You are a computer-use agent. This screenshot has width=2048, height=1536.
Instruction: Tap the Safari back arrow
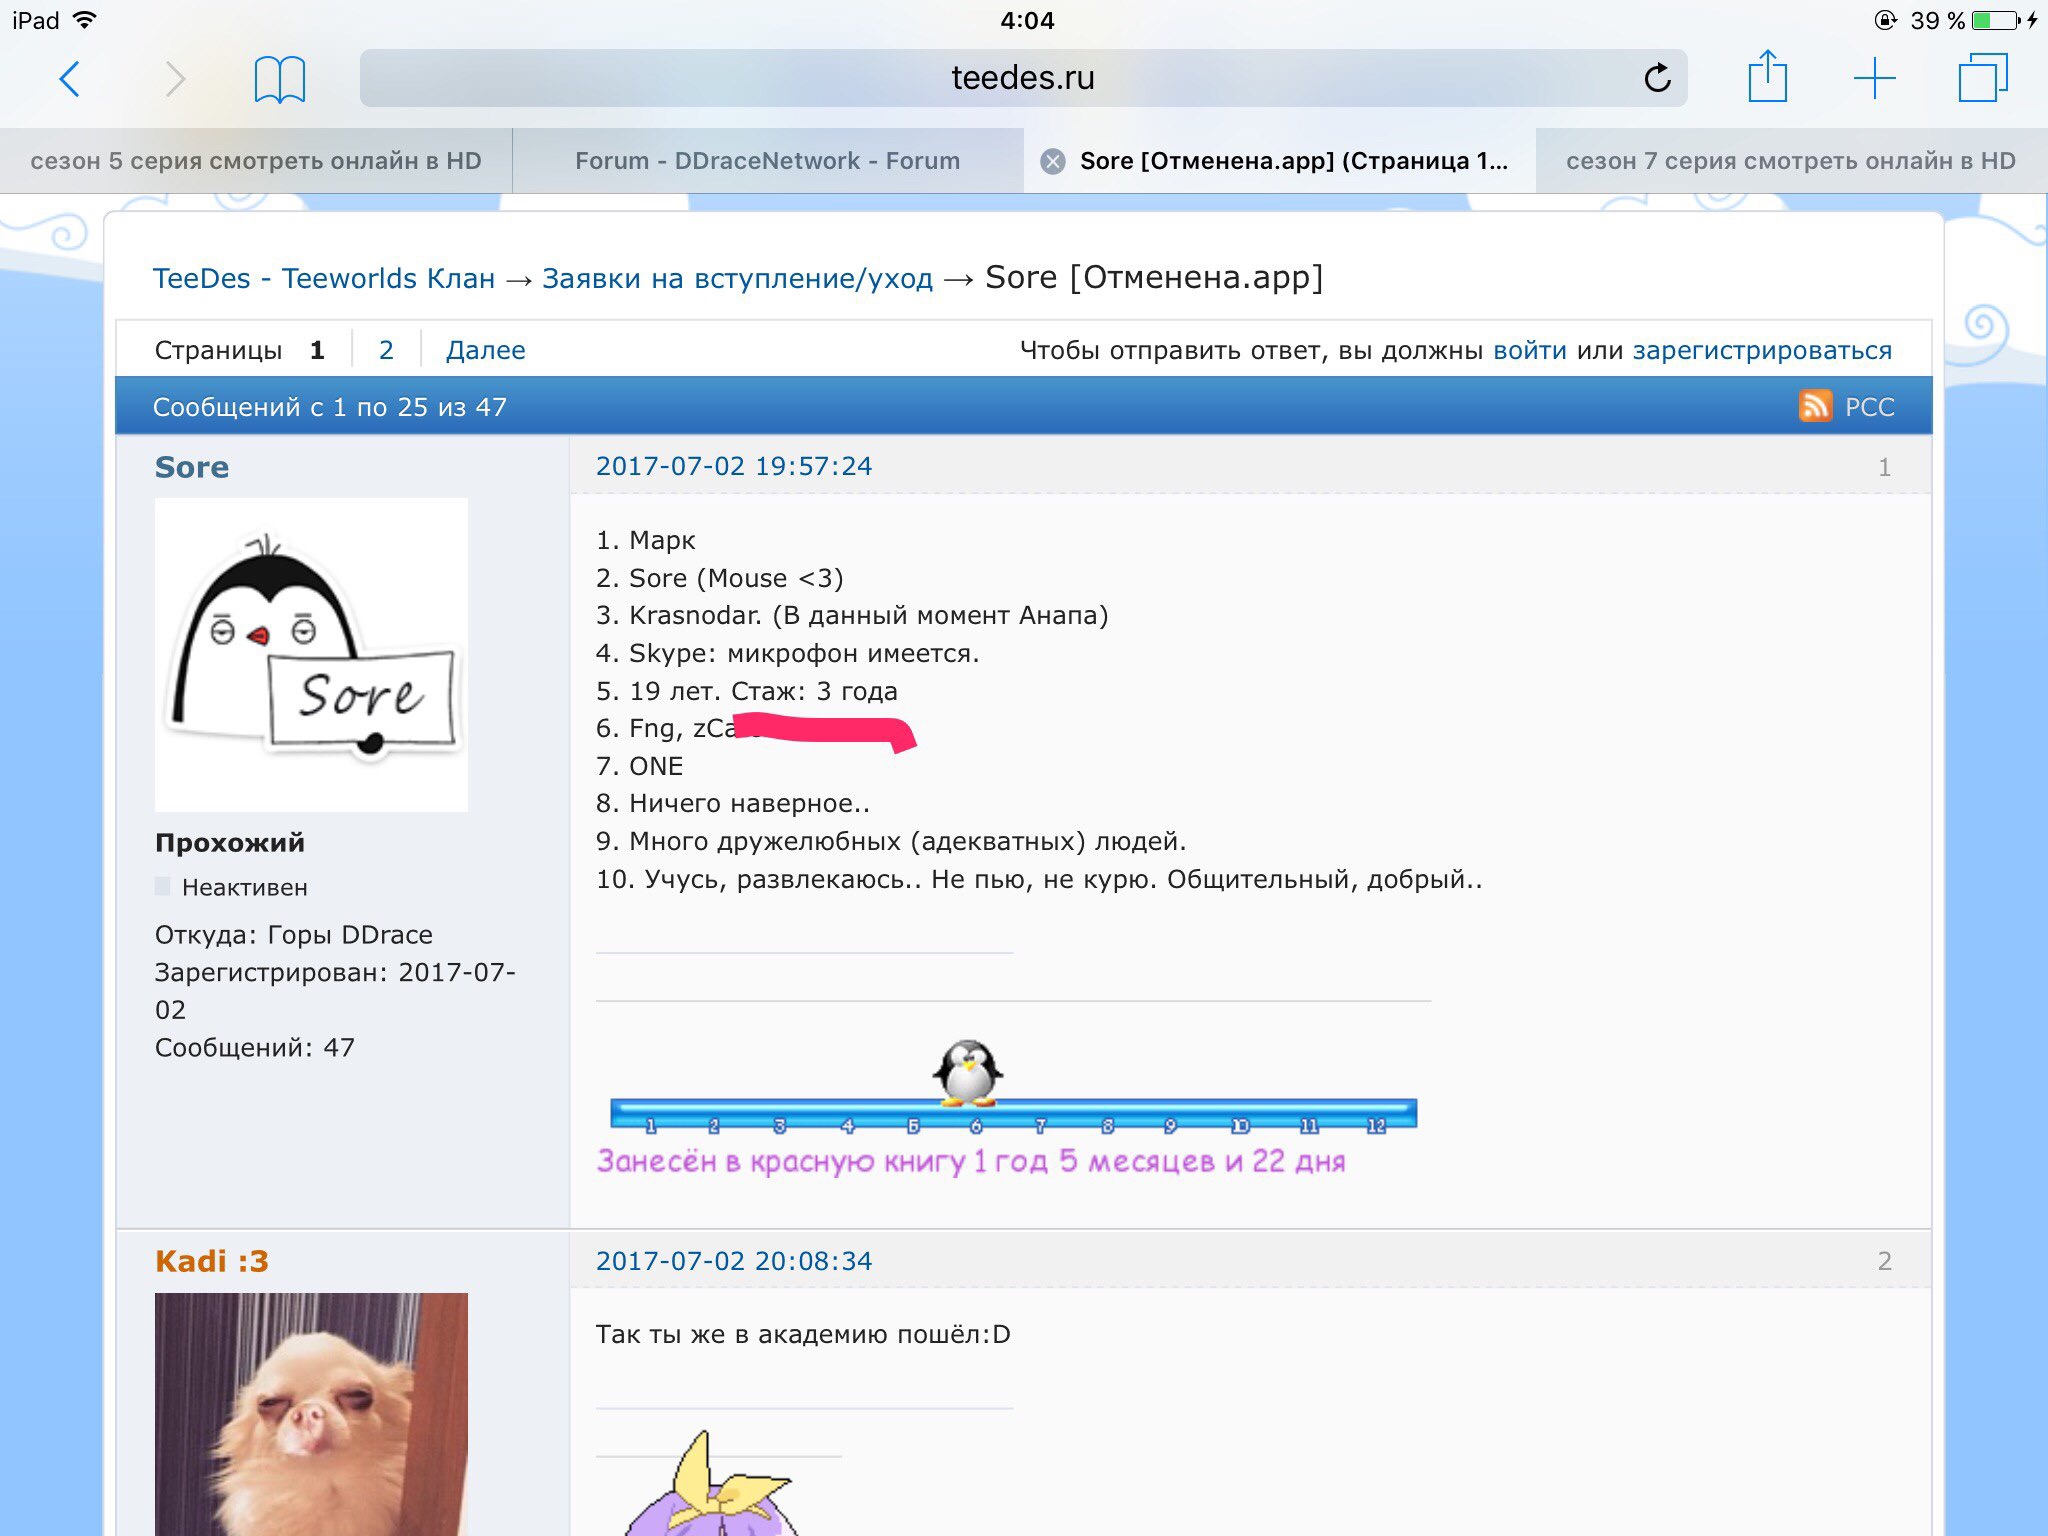[69, 79]
